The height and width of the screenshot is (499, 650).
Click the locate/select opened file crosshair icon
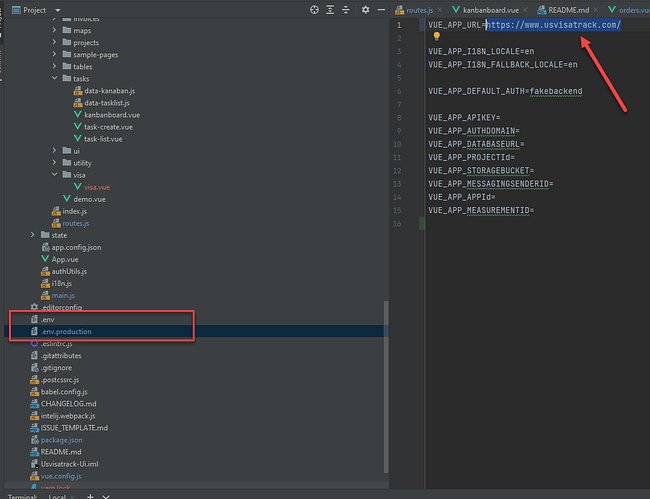click(314, 10)
